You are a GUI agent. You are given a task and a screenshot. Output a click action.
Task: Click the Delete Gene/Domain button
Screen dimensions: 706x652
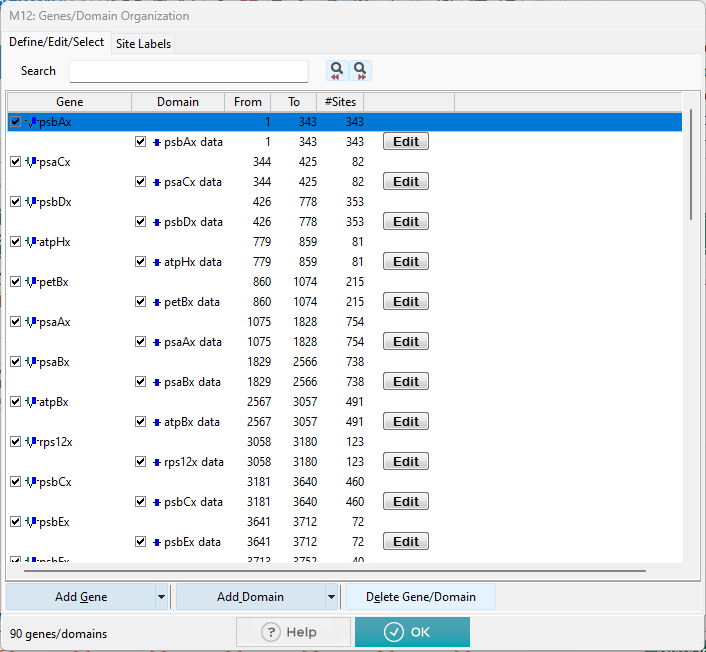coord(420,597)
